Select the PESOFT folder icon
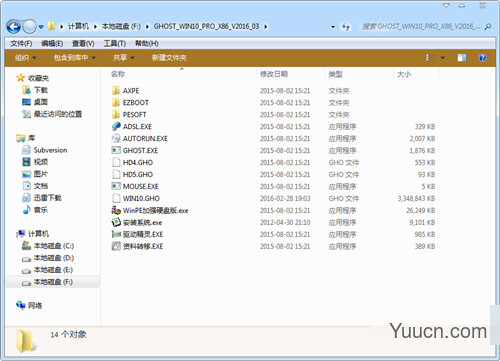The image size is (500, 361). click(116, 114)
